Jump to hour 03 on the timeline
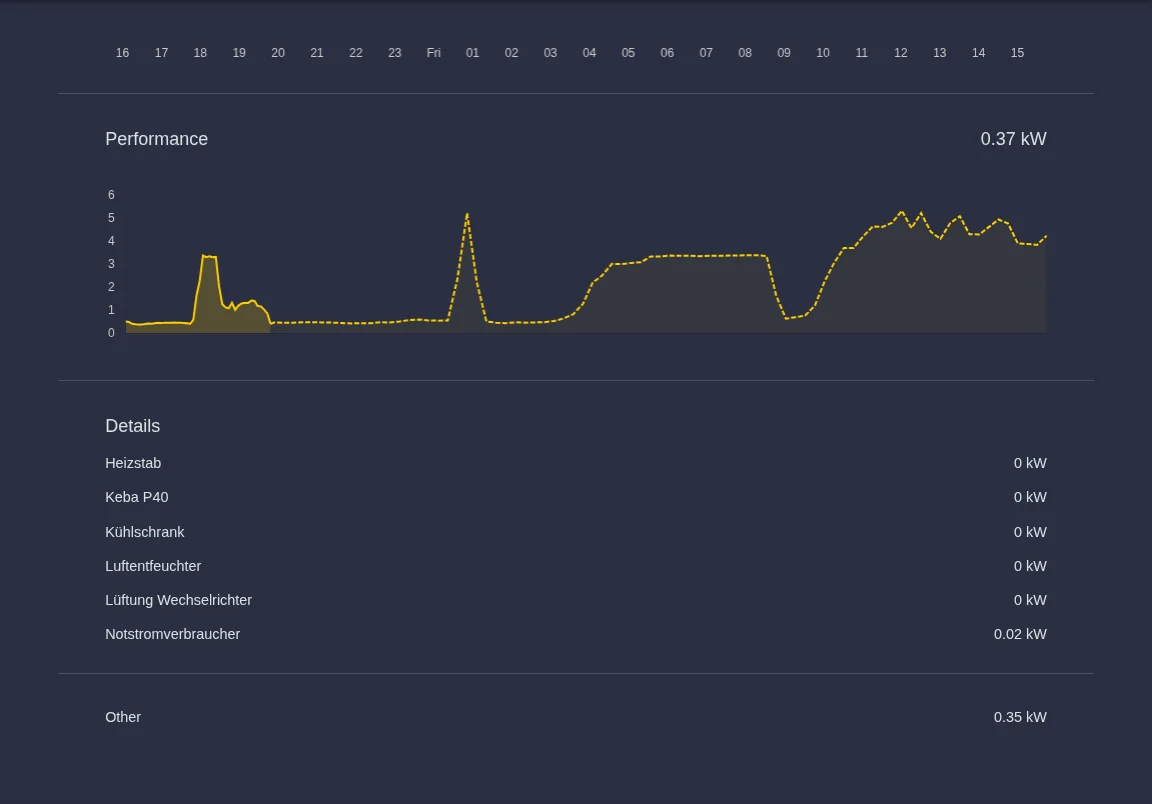The height and width of the screenshot is (804, 1152). 550,53
